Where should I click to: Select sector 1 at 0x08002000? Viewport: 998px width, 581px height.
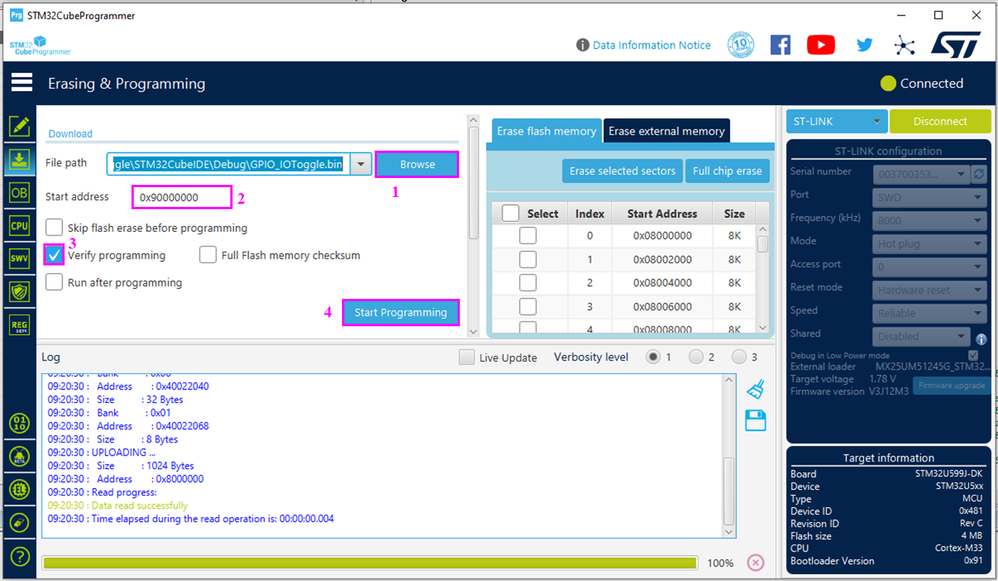[528, 259]
